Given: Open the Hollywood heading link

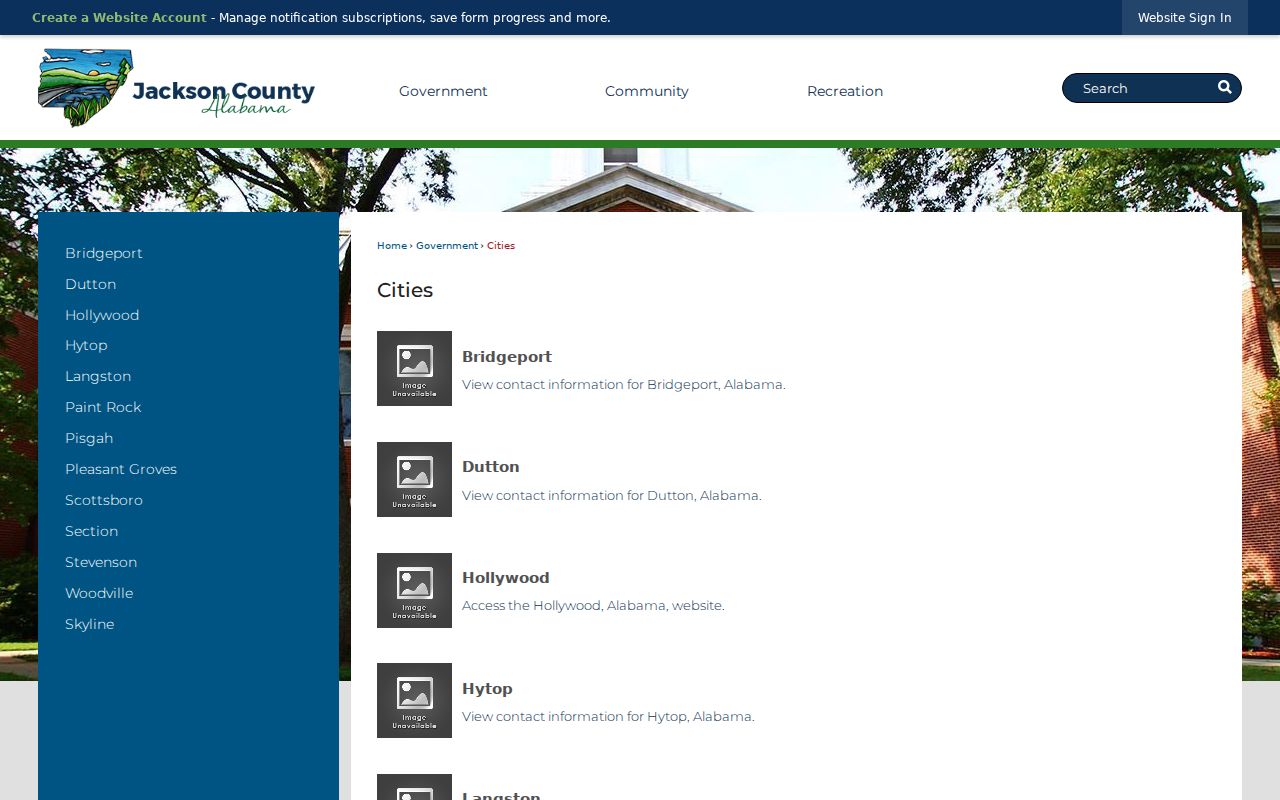Looking at the screenshot, I should click(x=506, y=578).
